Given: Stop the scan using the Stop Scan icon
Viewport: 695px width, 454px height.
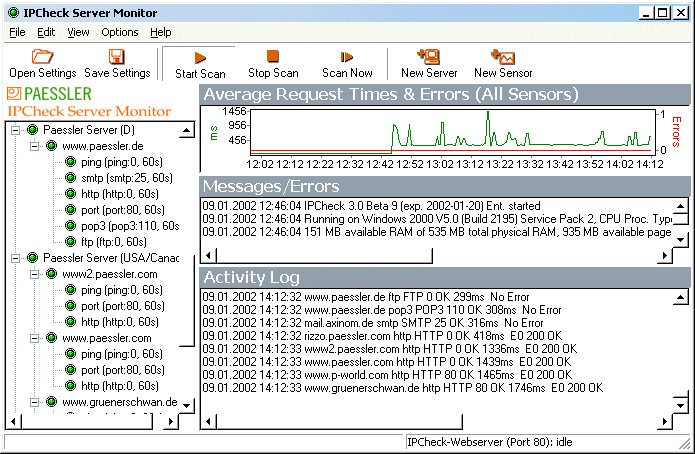Looking at the screenshot, I should tap(273, 56).
